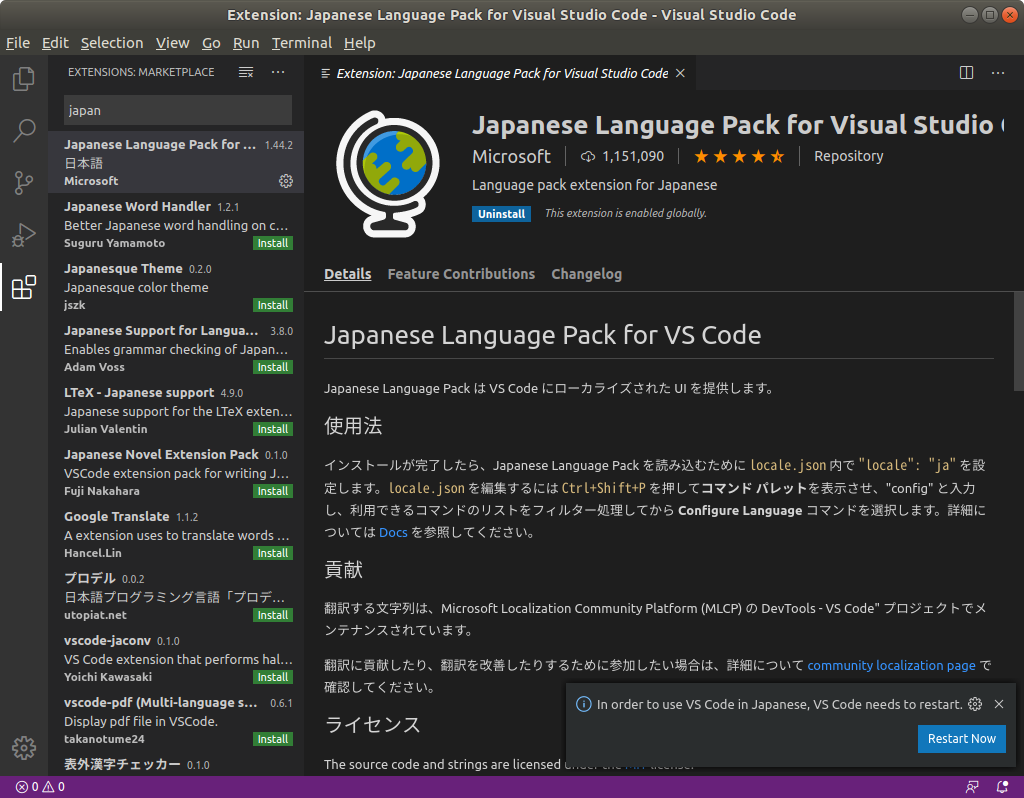The width and height of the screenshot is (1024, 798).
Task: Select 表外漢字チェッカー extension entry
Action: click(x=176, y=764)
